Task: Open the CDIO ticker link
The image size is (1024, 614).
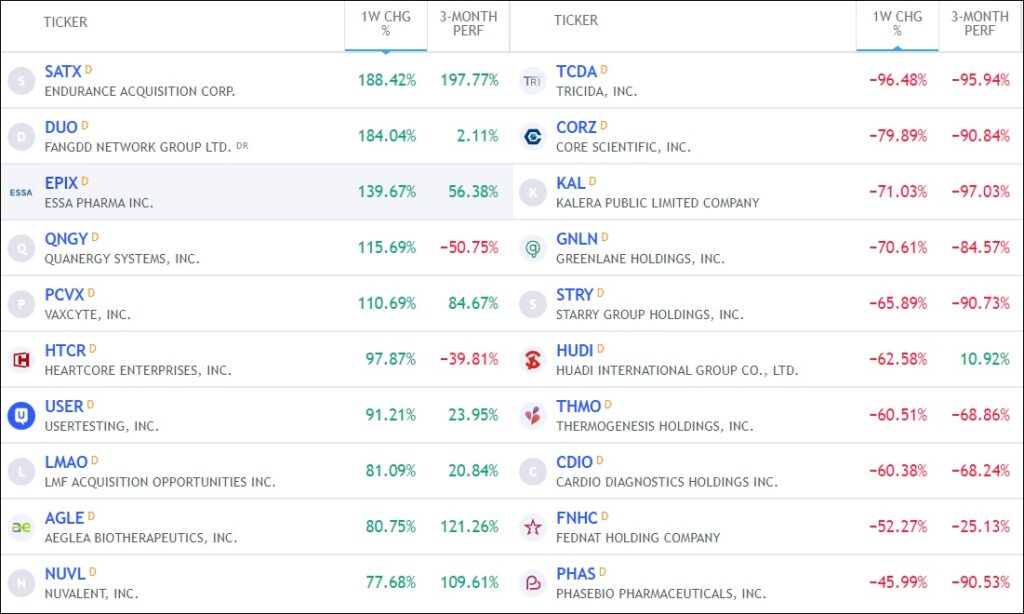Action: (574, 462)
